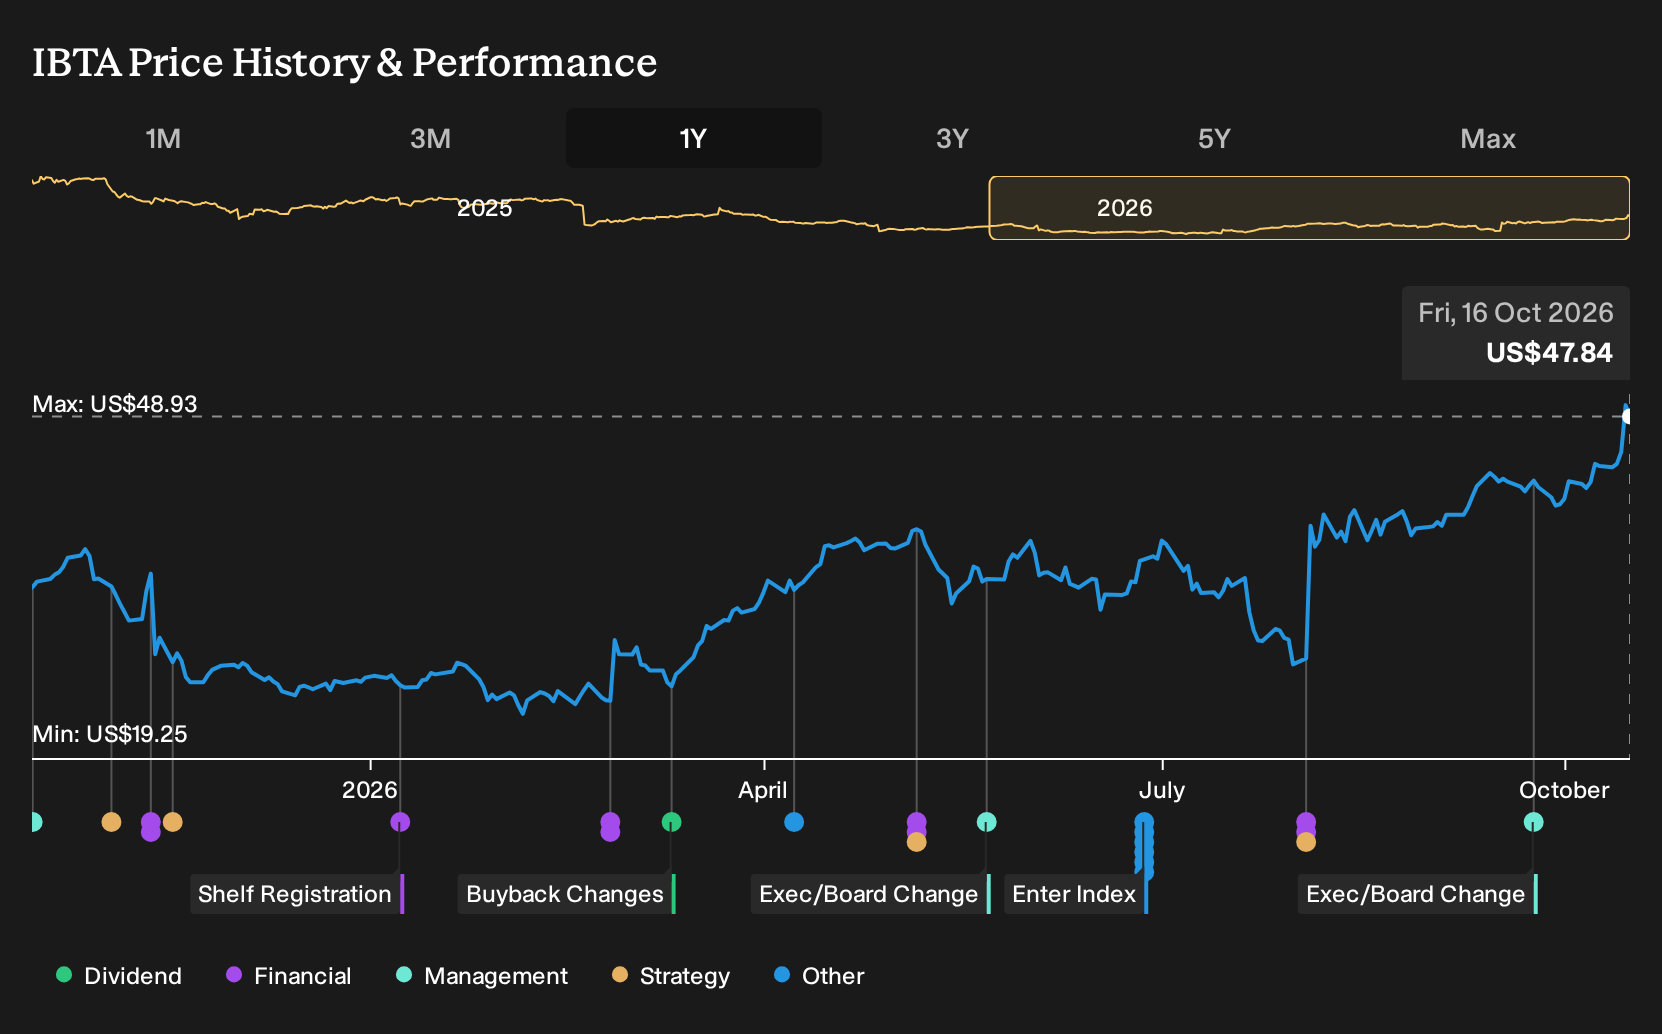The height and width of the screenshot is (1034, 1662).
Task: Click the Max: US$48.93 label
Action: pyautogui.click(x=115, y=404)
